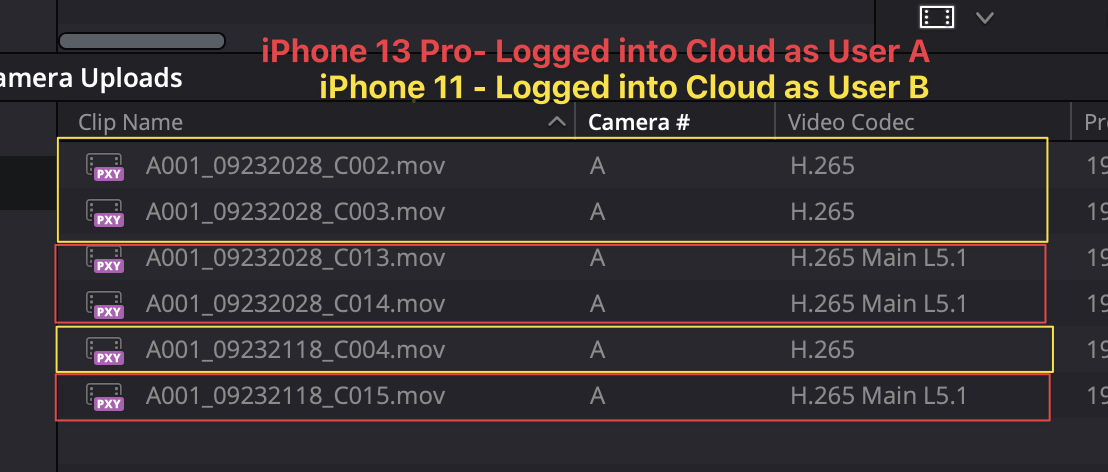Select clip A001_09232028_C002.mov
The image size is (1108, 472).
(x=295, y=167)
